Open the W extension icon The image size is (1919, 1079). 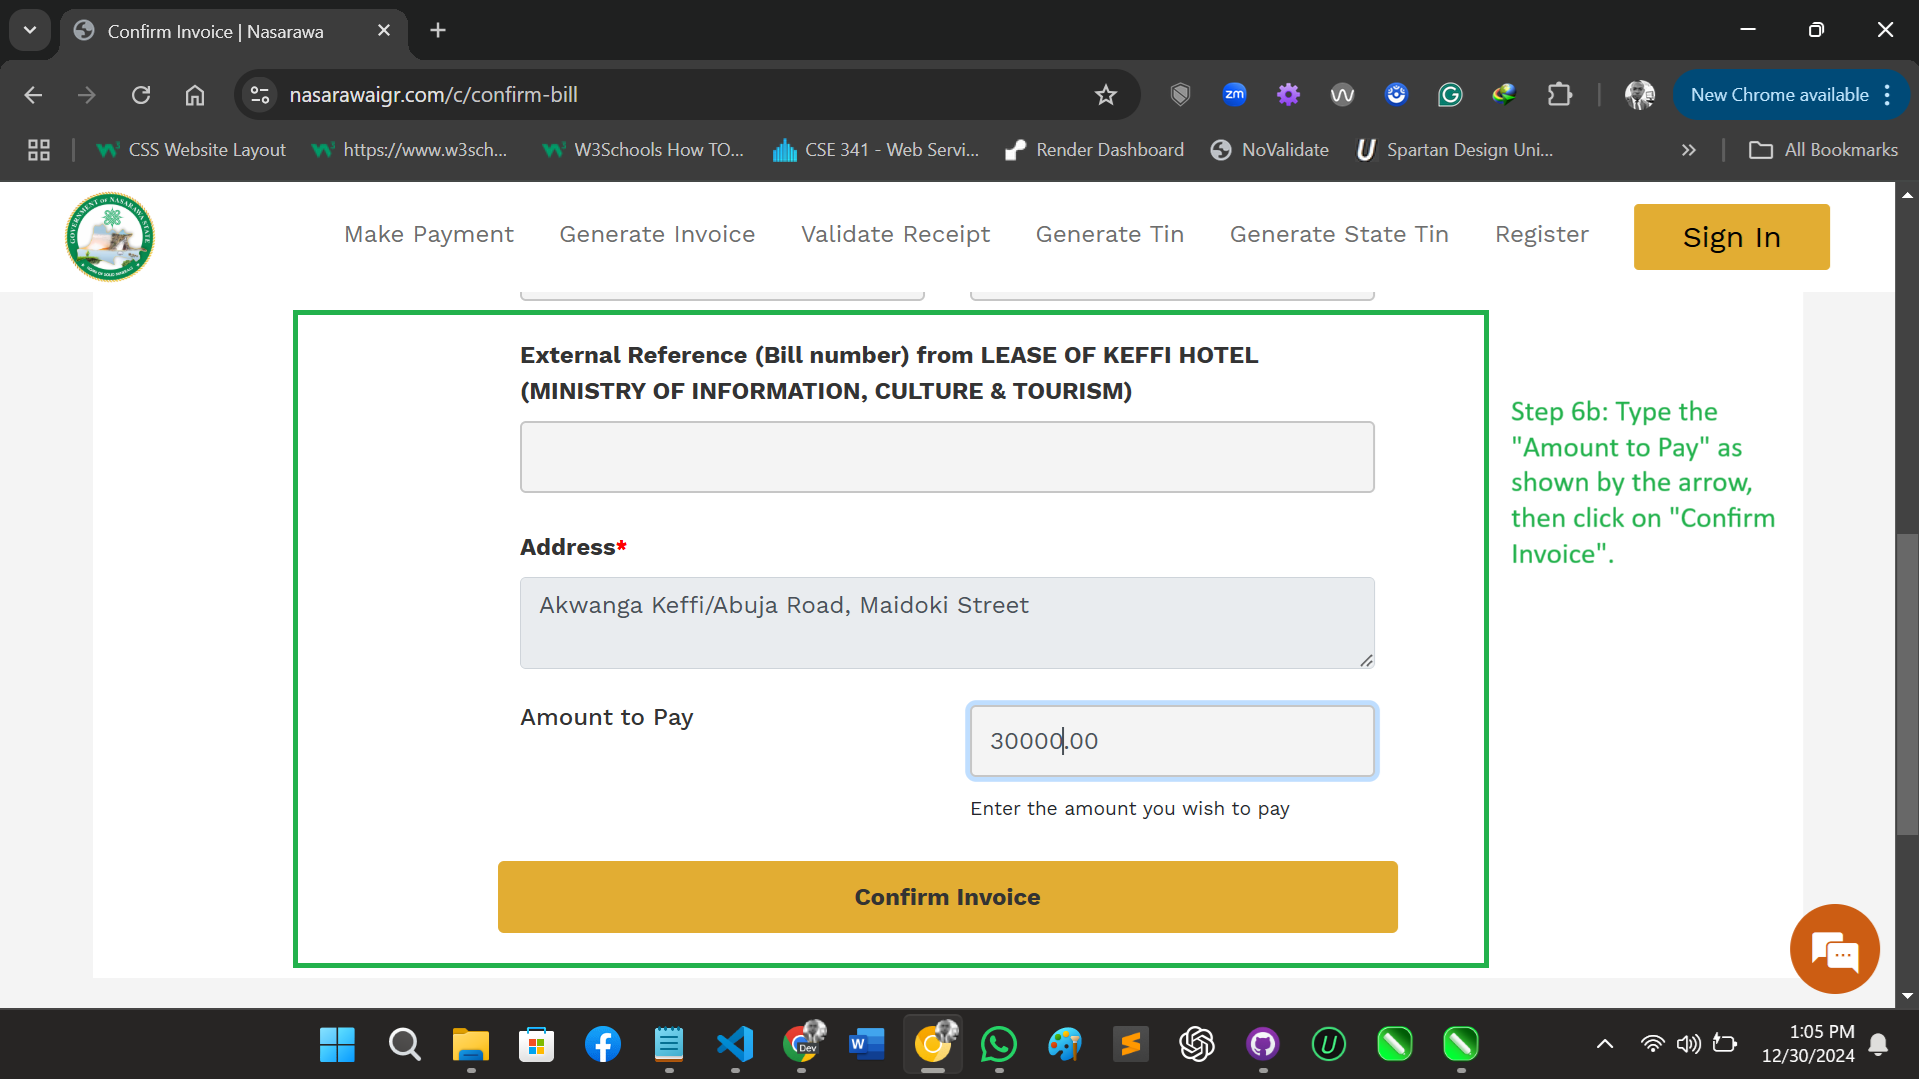tap(1343, 95)
